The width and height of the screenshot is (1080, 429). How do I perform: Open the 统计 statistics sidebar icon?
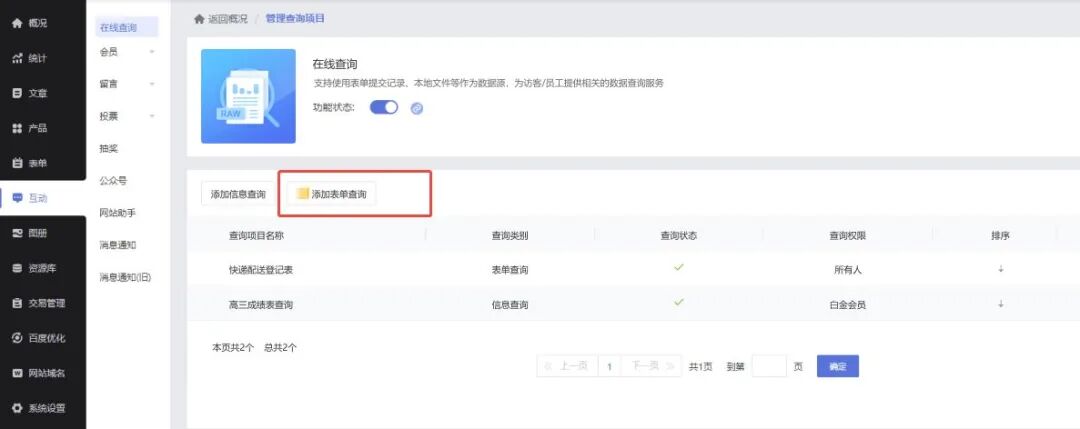(x=17, y=59)
